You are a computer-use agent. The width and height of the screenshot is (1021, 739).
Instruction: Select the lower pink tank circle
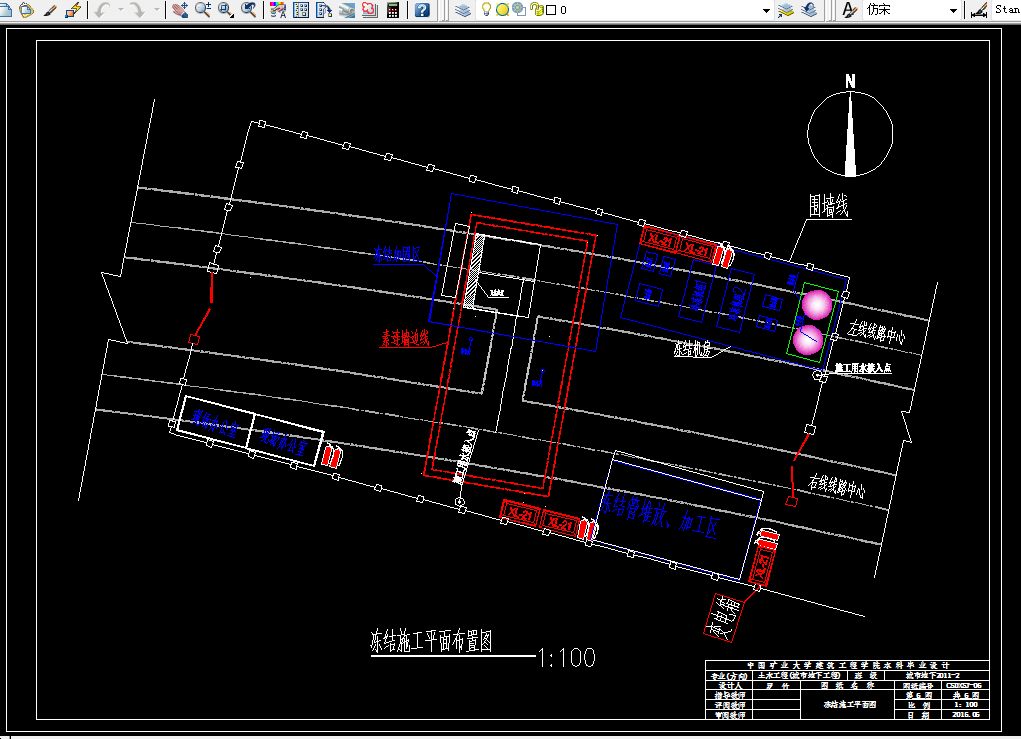808,339
